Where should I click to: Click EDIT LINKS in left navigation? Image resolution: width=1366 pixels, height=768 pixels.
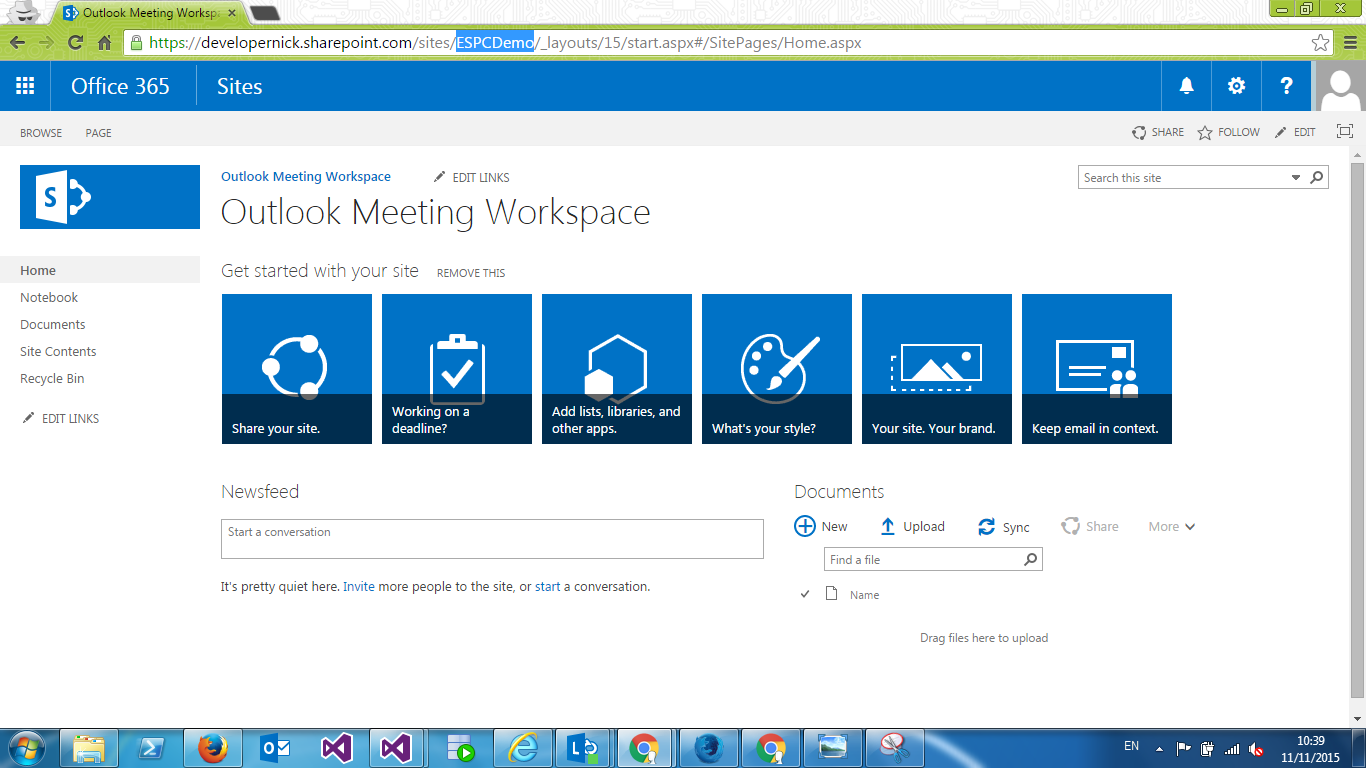click(61, 418)
